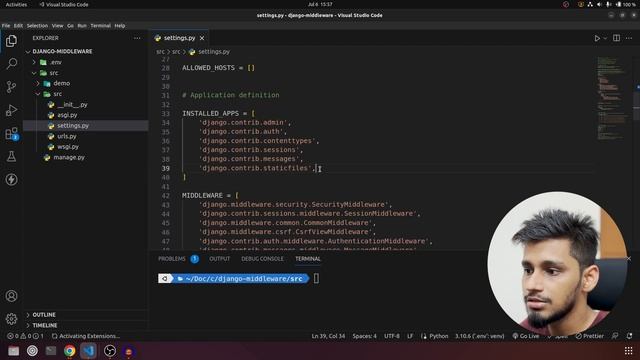The height and width of the screenshot is (360, 640).
Task: Open the Accounts icon
Action: [x=11, y=296]
